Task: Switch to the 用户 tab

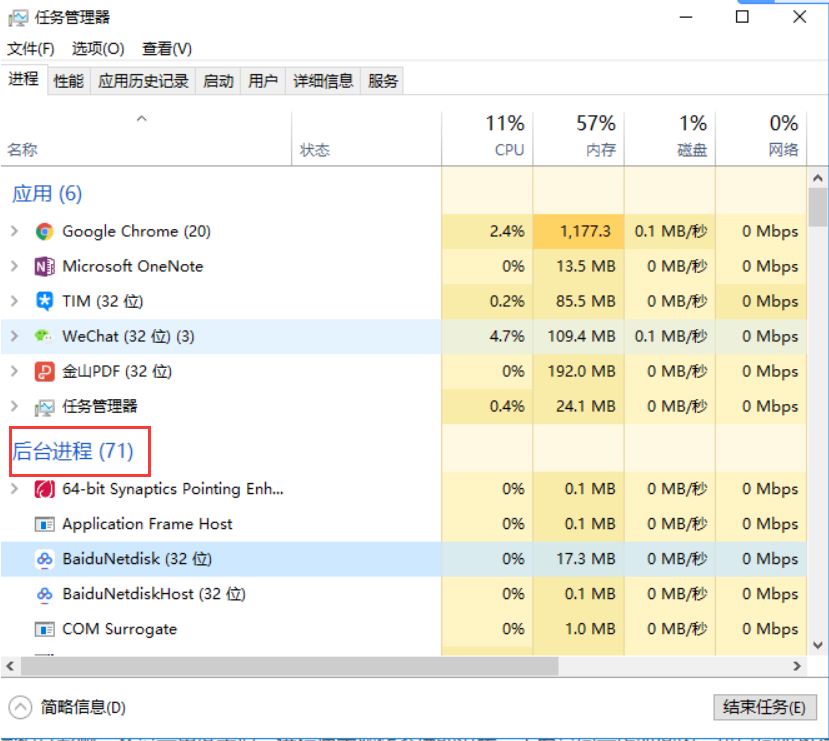Action: pos(263,81)
